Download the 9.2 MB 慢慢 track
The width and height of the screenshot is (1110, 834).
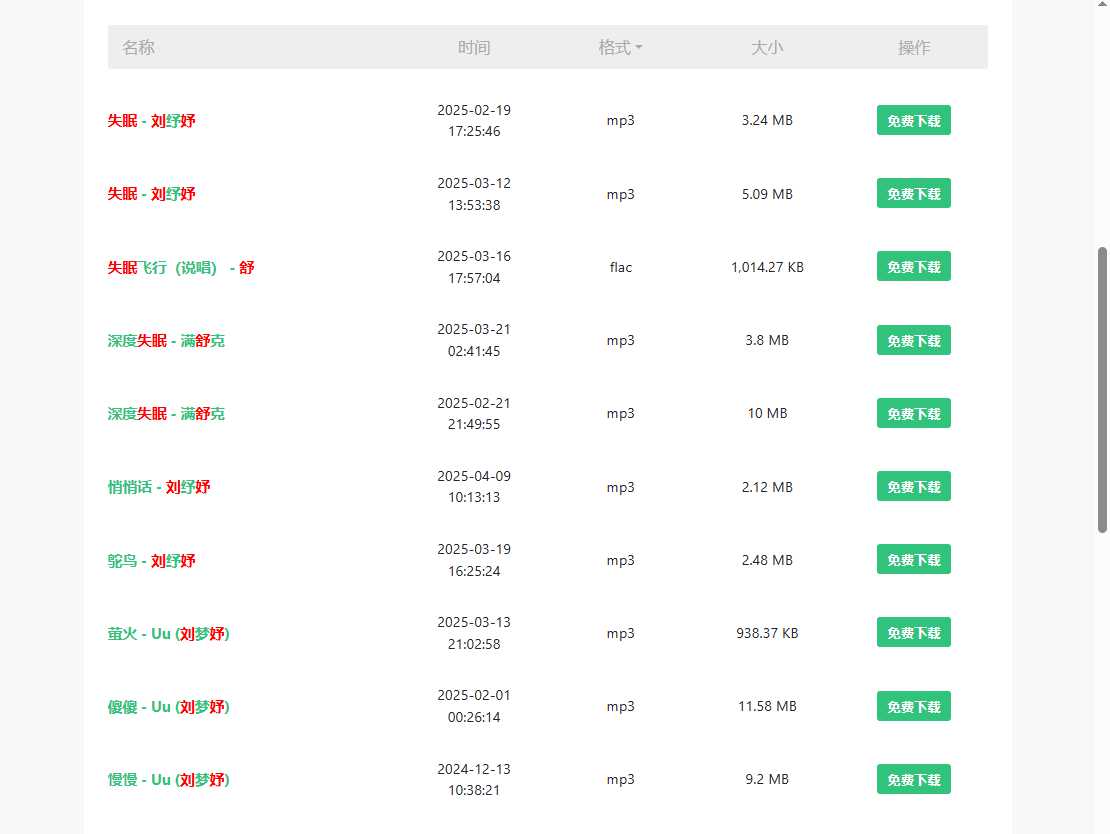click(x=913, y=779)
